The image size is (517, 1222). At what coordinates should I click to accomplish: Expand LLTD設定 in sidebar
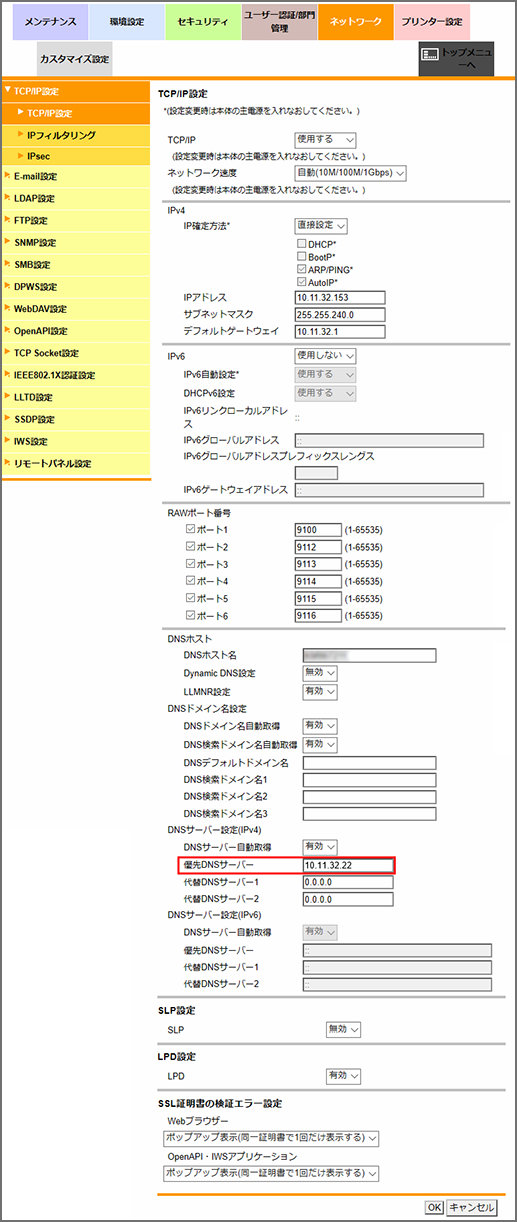click(75, 397)
